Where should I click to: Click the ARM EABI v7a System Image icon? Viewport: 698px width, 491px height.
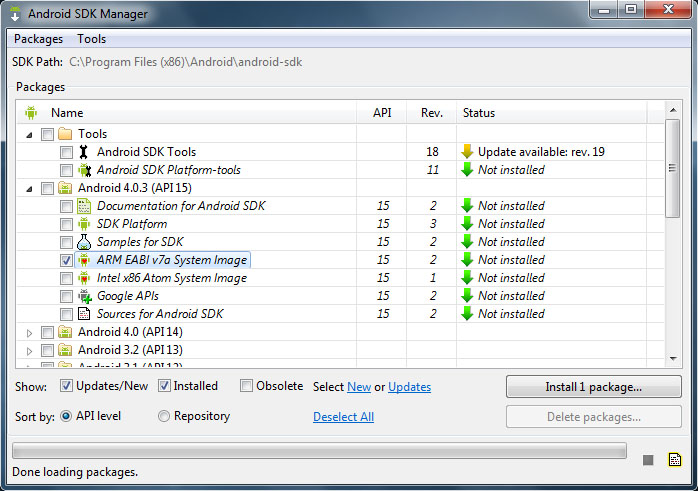(84, 260)
